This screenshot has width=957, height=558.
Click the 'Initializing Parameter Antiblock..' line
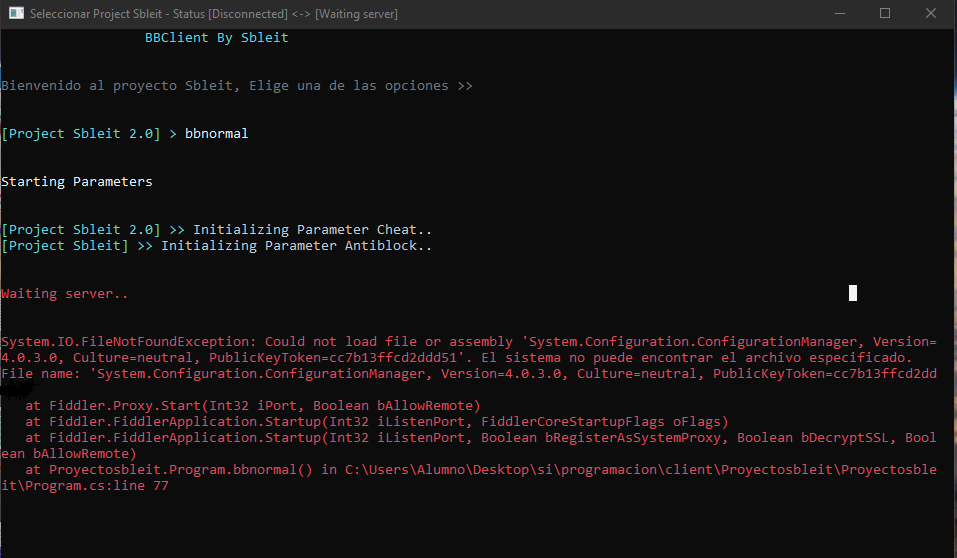click(296, 246)
